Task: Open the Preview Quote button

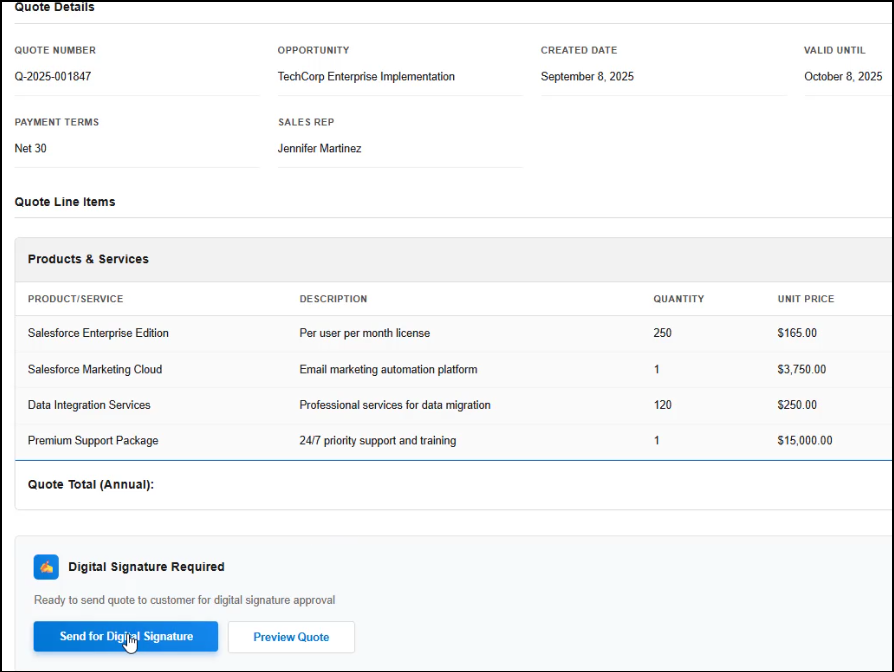Action: tap(291, 637)
